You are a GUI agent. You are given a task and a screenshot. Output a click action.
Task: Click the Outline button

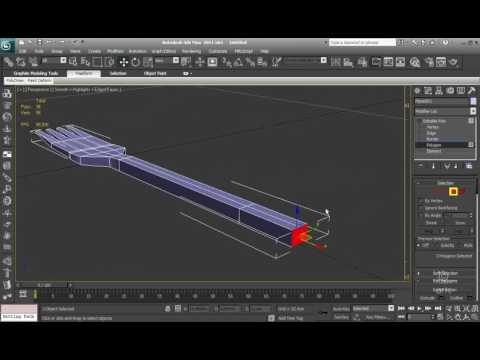pos(457,298)
